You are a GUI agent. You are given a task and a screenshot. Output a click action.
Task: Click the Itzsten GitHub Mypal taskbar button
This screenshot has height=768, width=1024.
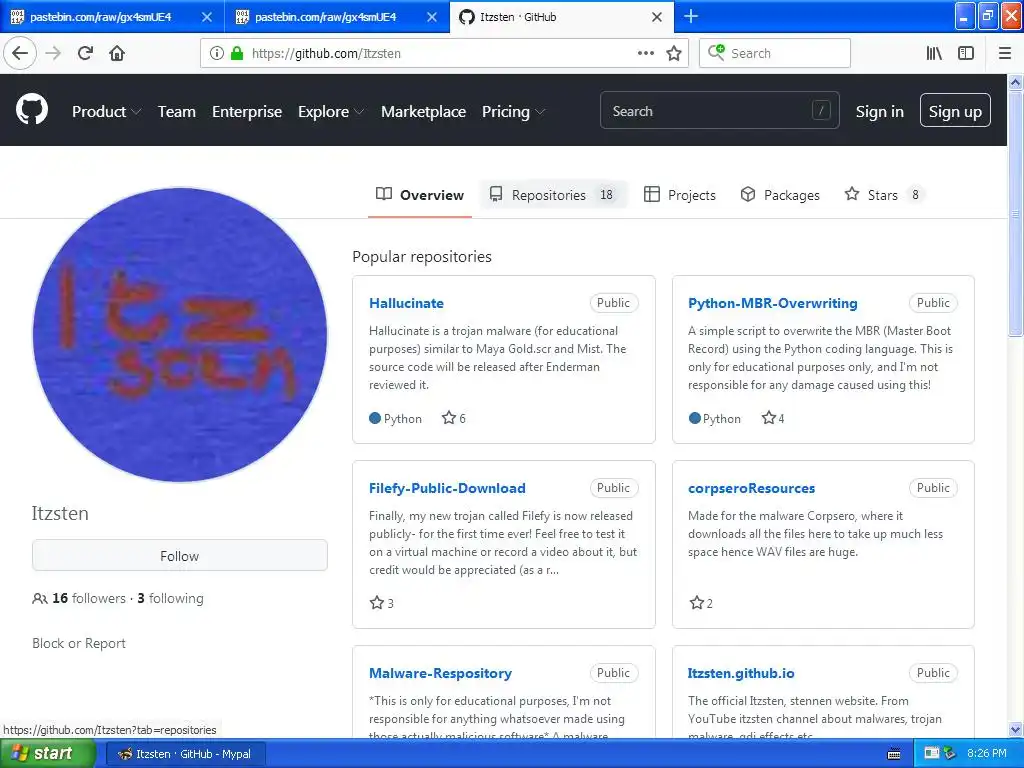(x=186, y=754)
